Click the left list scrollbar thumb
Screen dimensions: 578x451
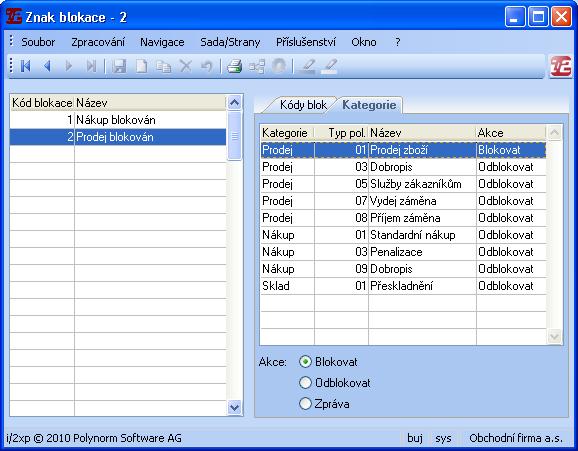point(234,136)
